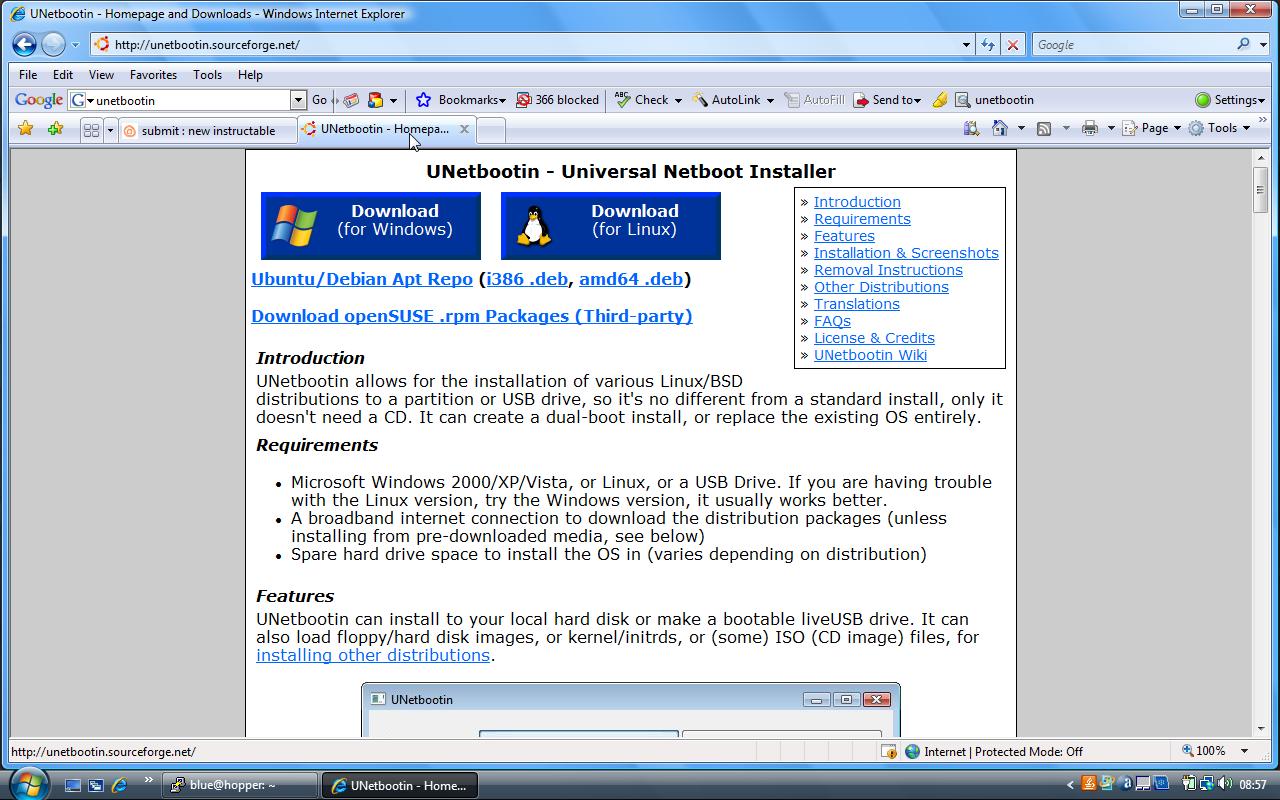Click the Check spelling button

[x=642, y=100]
